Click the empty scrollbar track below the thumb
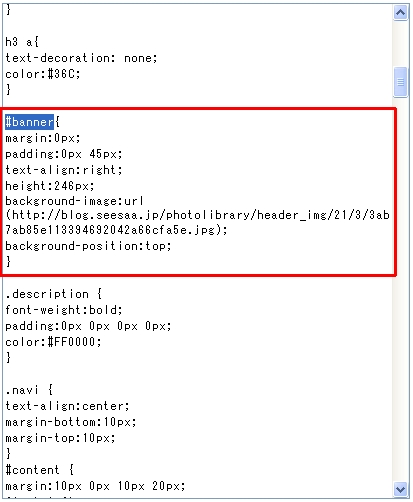The image size is (413, 502). (400, 289)
